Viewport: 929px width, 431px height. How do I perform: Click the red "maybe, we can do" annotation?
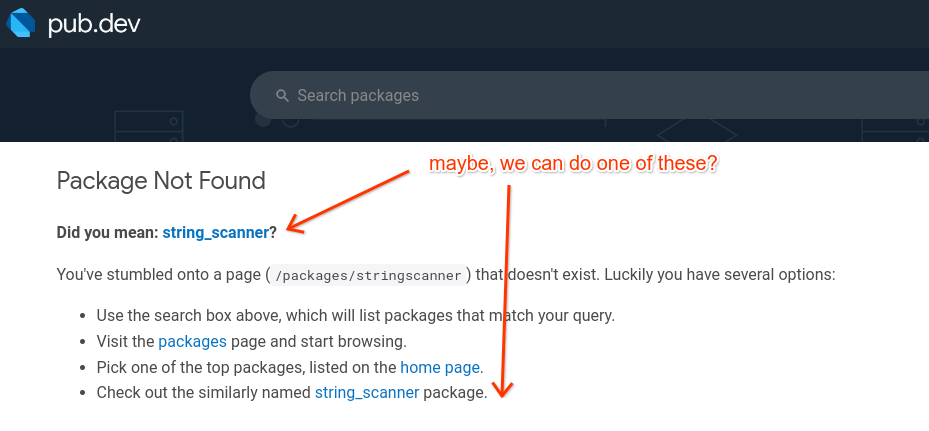[x=574, y=164]
